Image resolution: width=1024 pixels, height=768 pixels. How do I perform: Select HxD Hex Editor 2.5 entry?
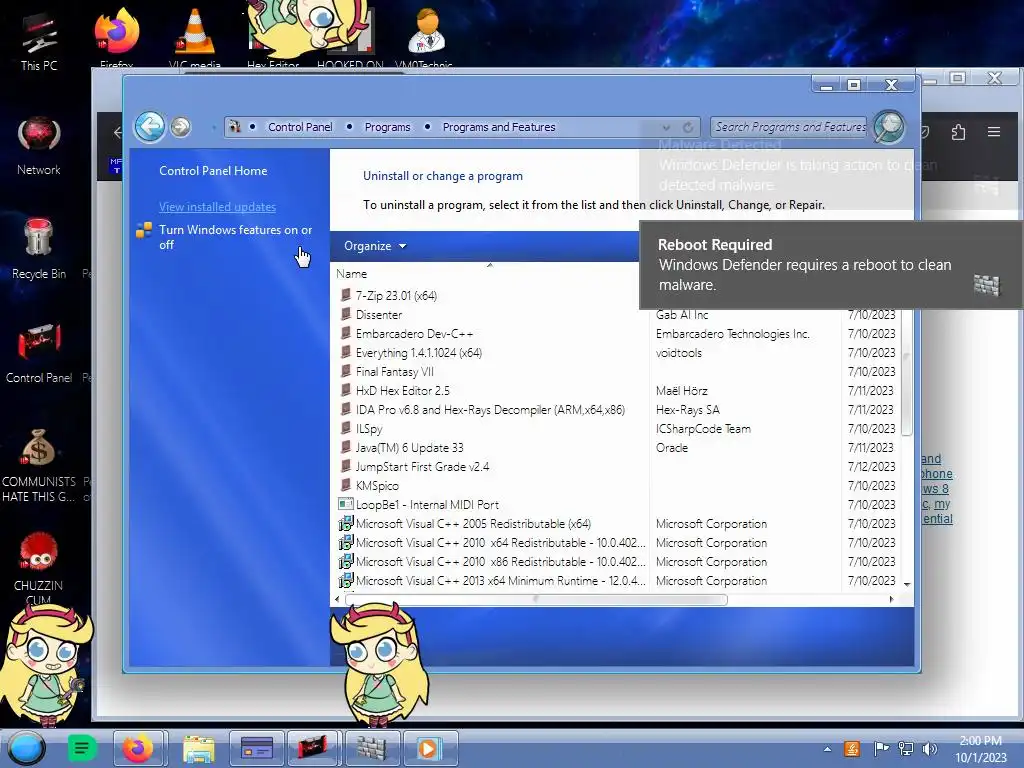pos(402,391)
